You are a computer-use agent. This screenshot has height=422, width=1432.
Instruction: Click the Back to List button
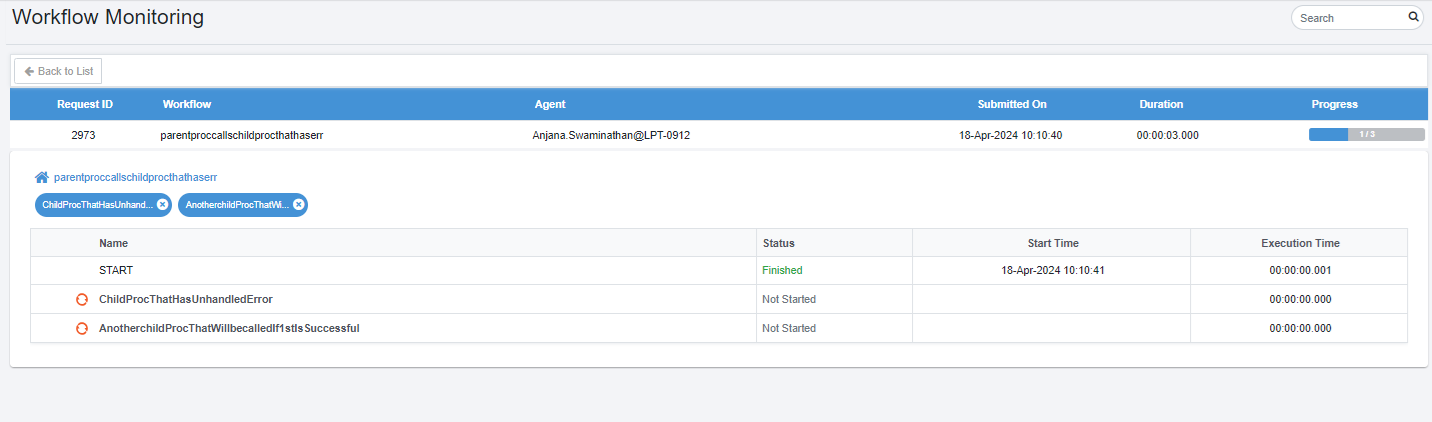[58, 71]
